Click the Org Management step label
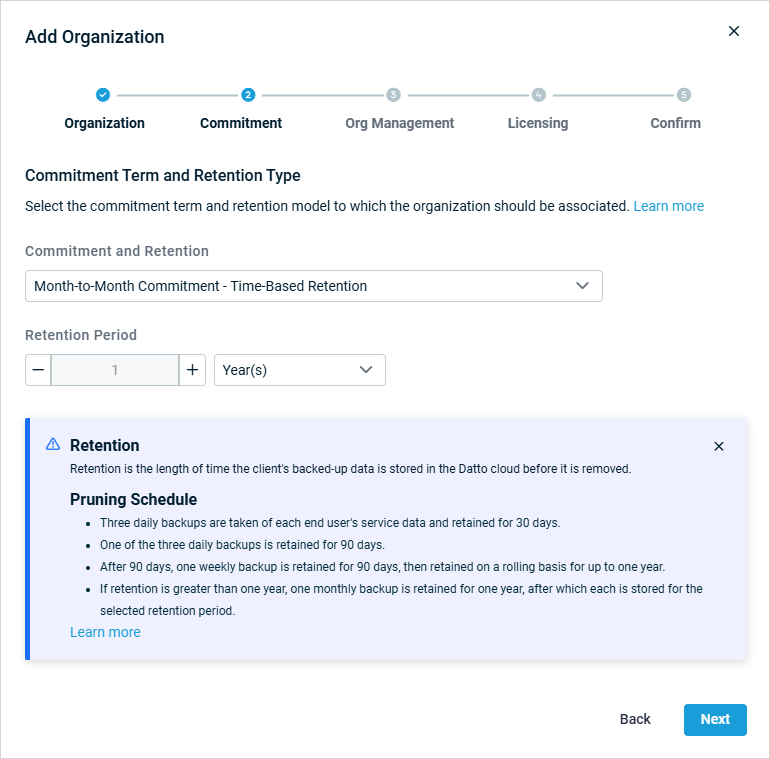The height and width of the screenshot is (759, 770). tap(399, 123)
